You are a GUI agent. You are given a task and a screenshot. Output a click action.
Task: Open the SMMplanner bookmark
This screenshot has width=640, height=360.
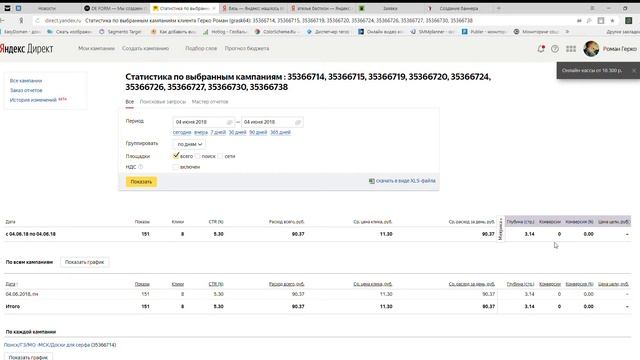tap(432, 31)
